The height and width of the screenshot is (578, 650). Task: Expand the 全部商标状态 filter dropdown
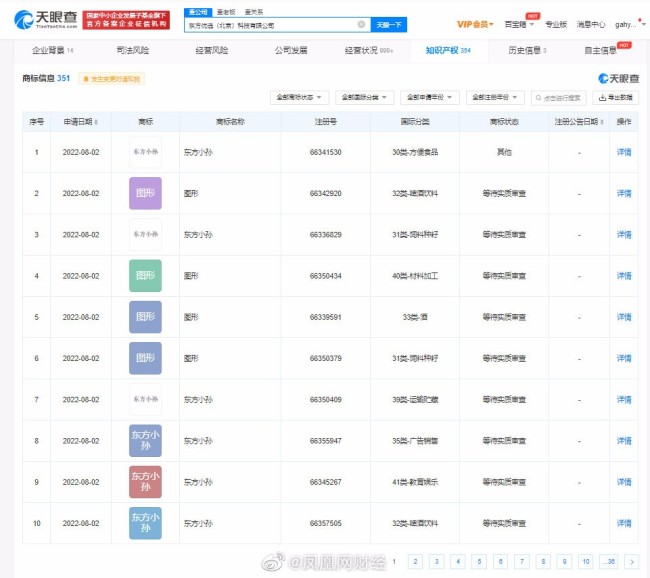tap(300, 97)
